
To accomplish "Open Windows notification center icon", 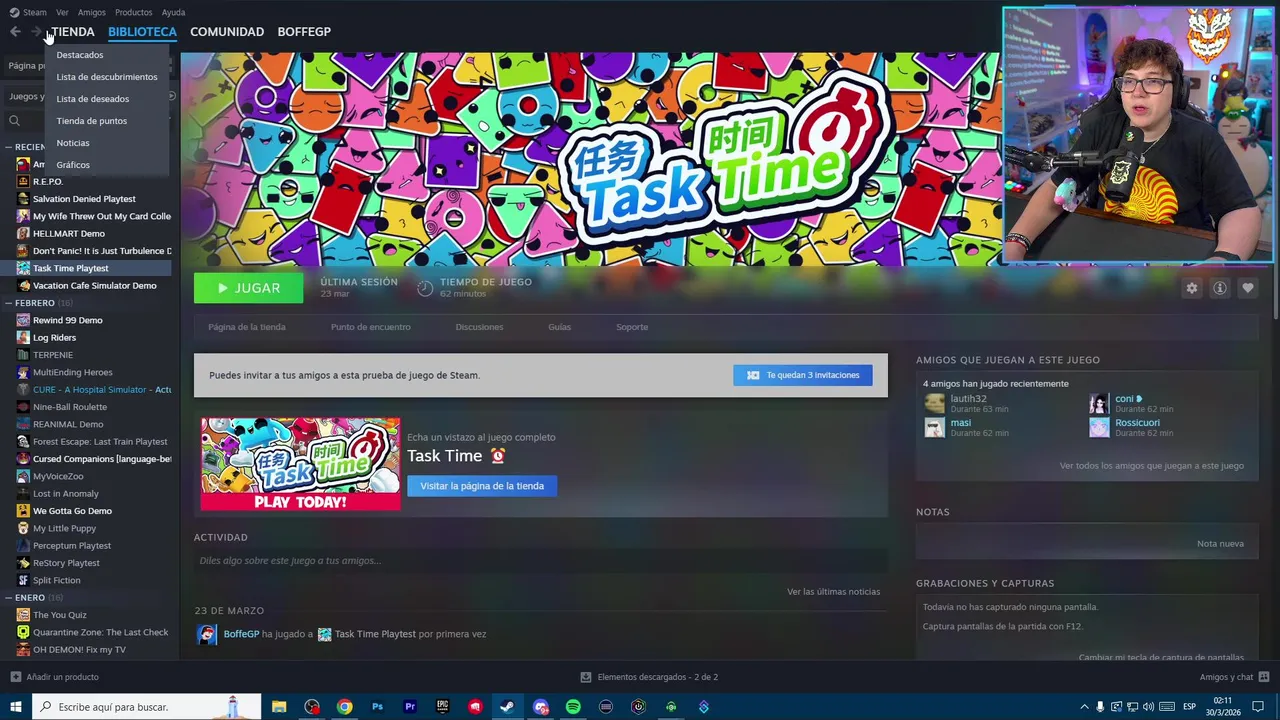I will click(x=1258, y=707).
